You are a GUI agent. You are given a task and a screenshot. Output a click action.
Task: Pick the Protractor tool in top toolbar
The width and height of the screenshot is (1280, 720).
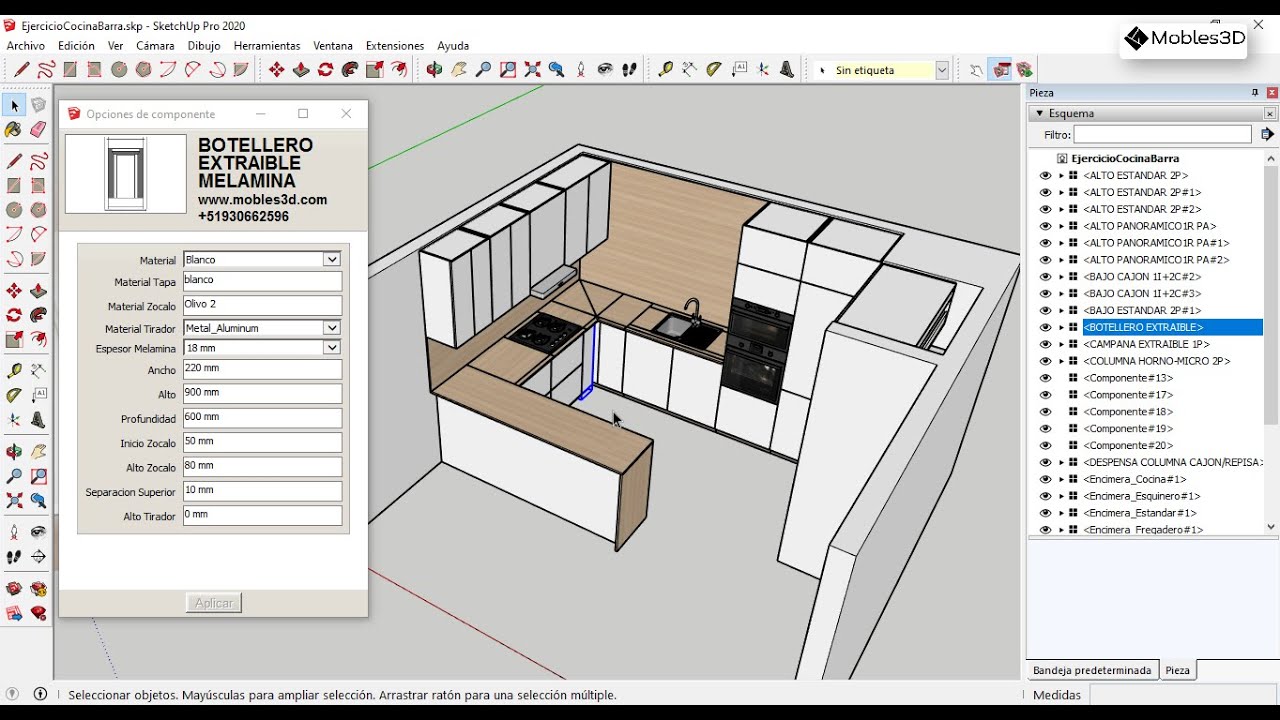[x=714, y=70]
